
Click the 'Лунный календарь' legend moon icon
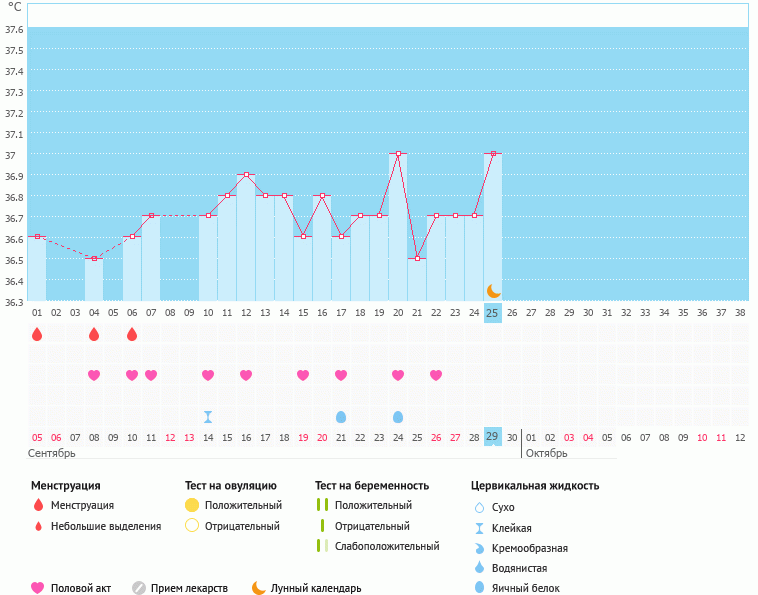point(259,588)
